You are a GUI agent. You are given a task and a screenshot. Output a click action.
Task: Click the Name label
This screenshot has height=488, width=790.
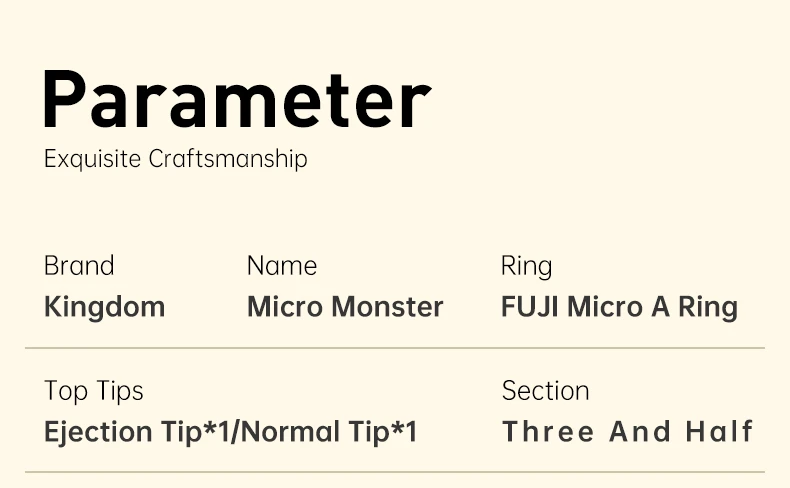282,265
